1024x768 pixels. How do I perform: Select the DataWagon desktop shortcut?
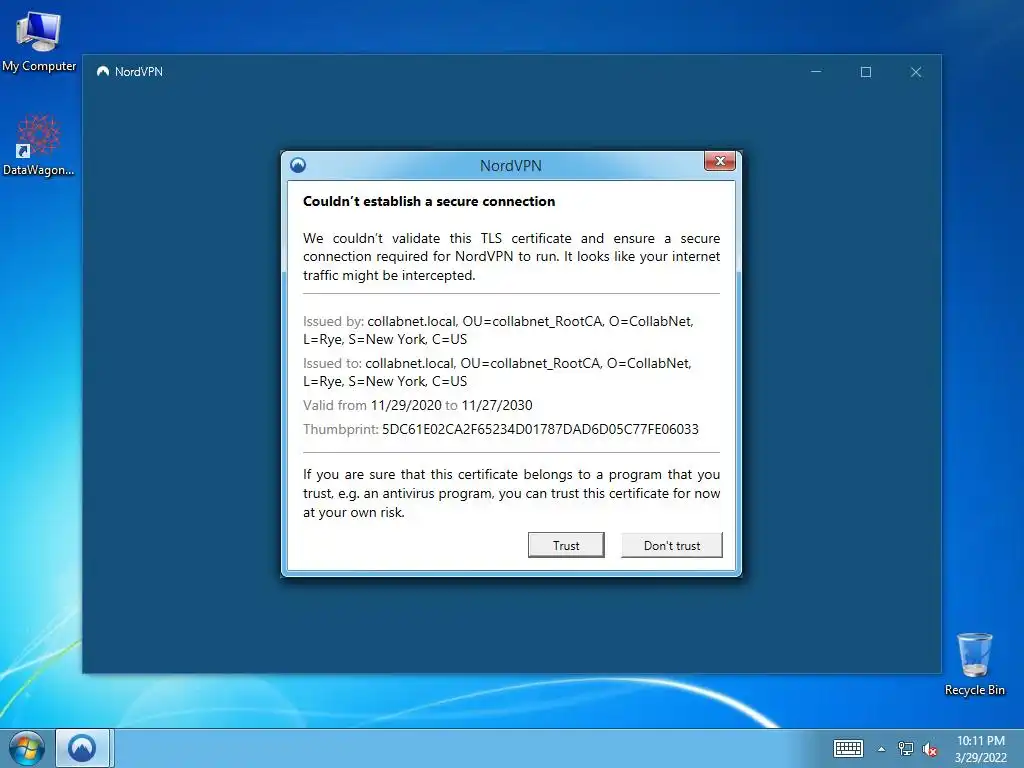[x=39, y=145]
